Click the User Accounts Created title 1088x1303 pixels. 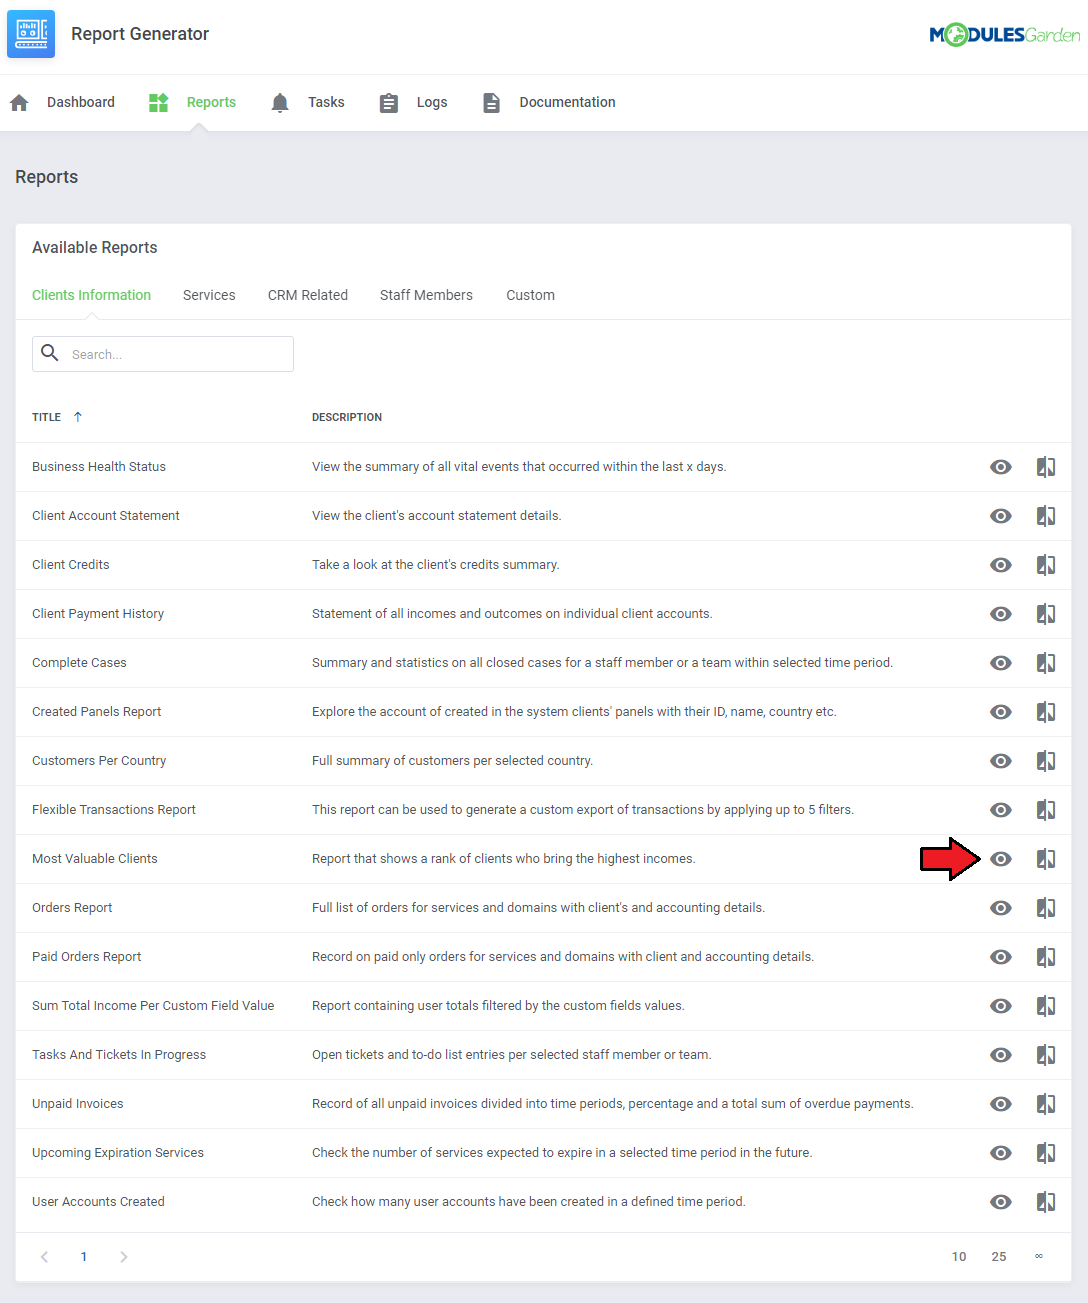pyautogui.click(x=98, y=1202)
